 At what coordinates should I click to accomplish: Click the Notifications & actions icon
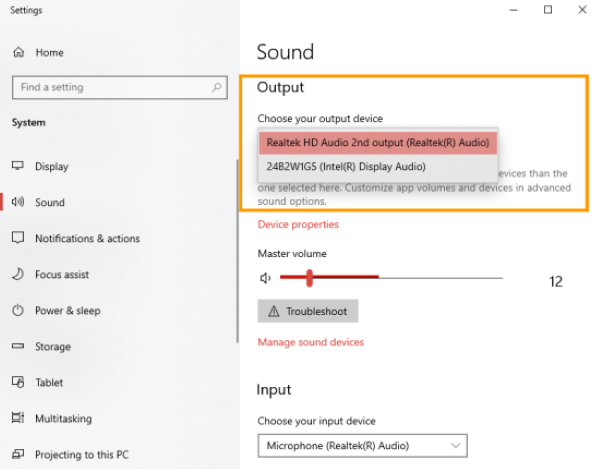pos(18,238)
